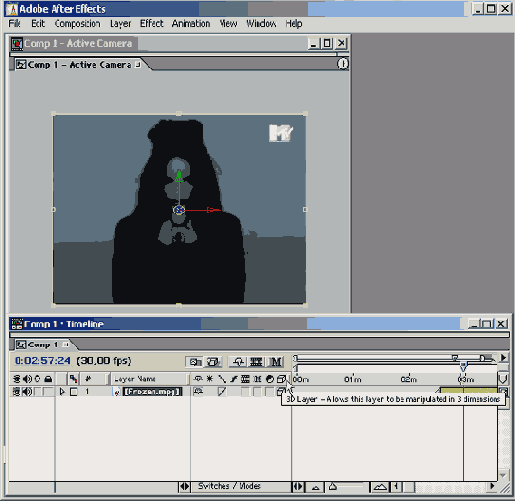Select the Comp 1 – Active Camera viewer tab
Screen dimensions: 515x501
click(x=79, y=64)
